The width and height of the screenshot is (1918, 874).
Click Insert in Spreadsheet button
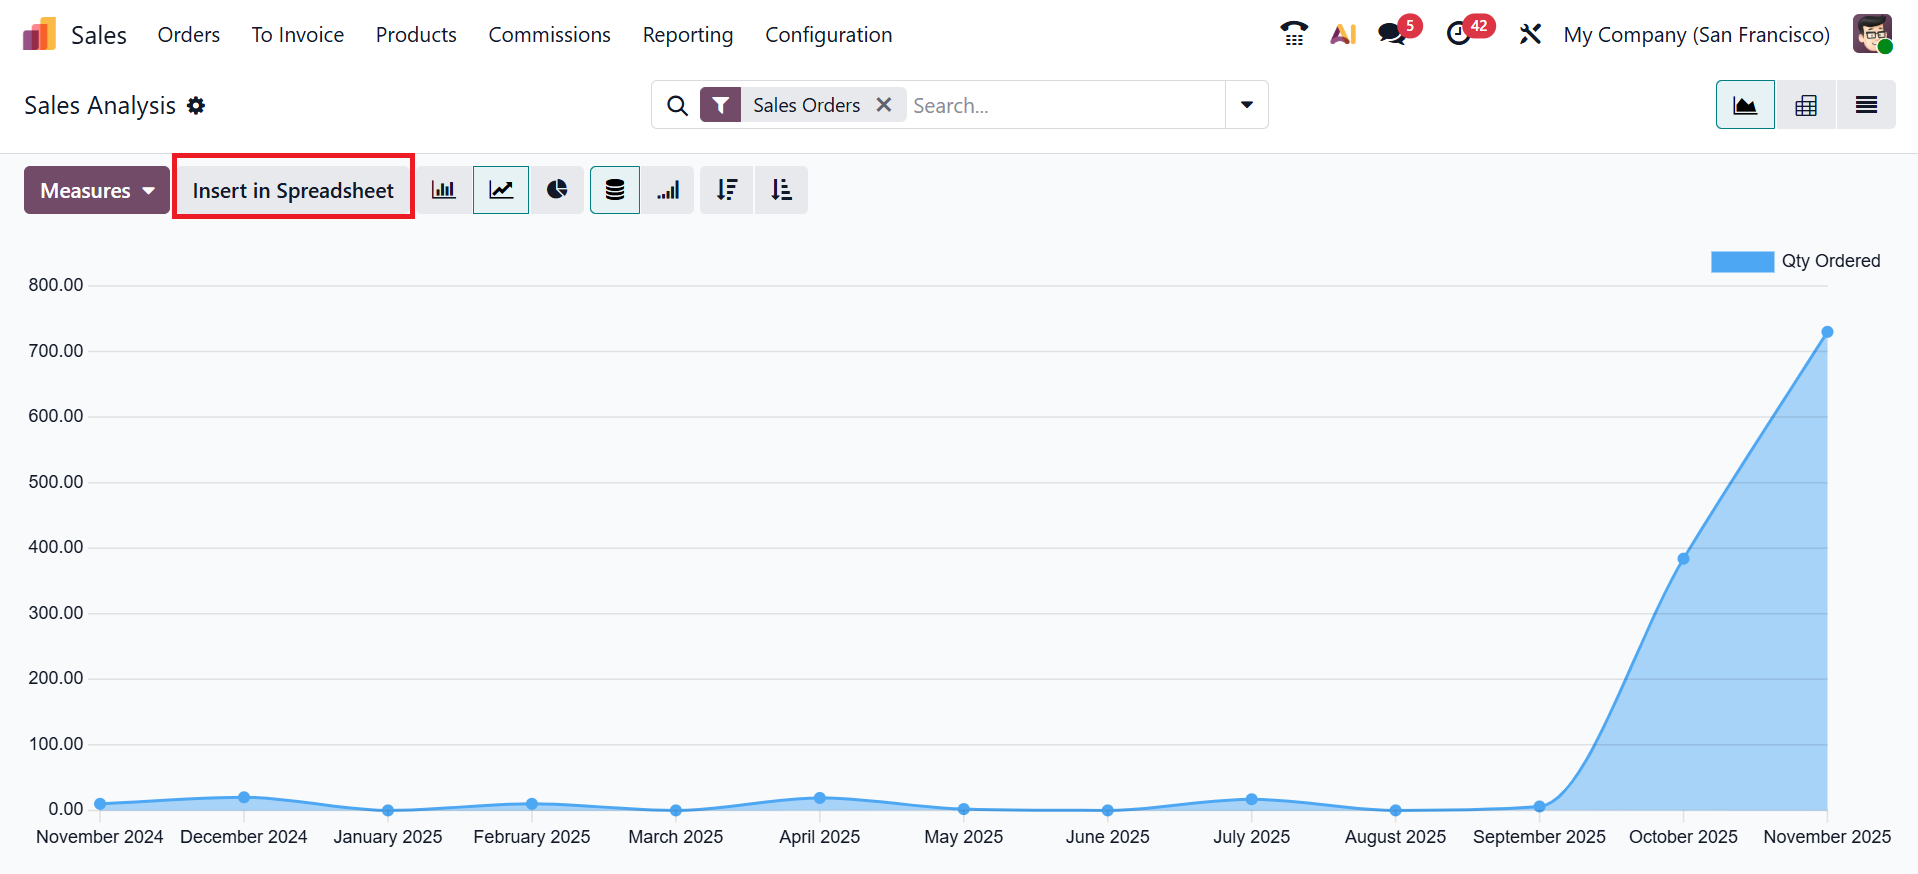click(x=293, y=190)
